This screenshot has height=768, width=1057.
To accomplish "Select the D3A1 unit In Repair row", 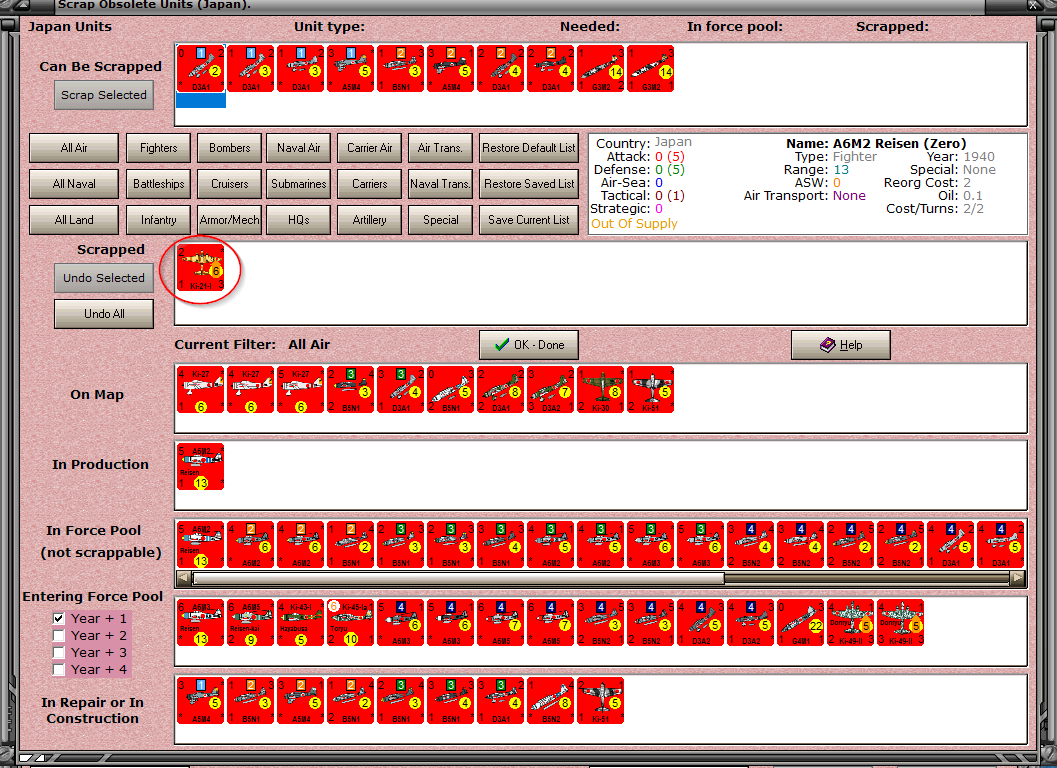I will [500, 701].
